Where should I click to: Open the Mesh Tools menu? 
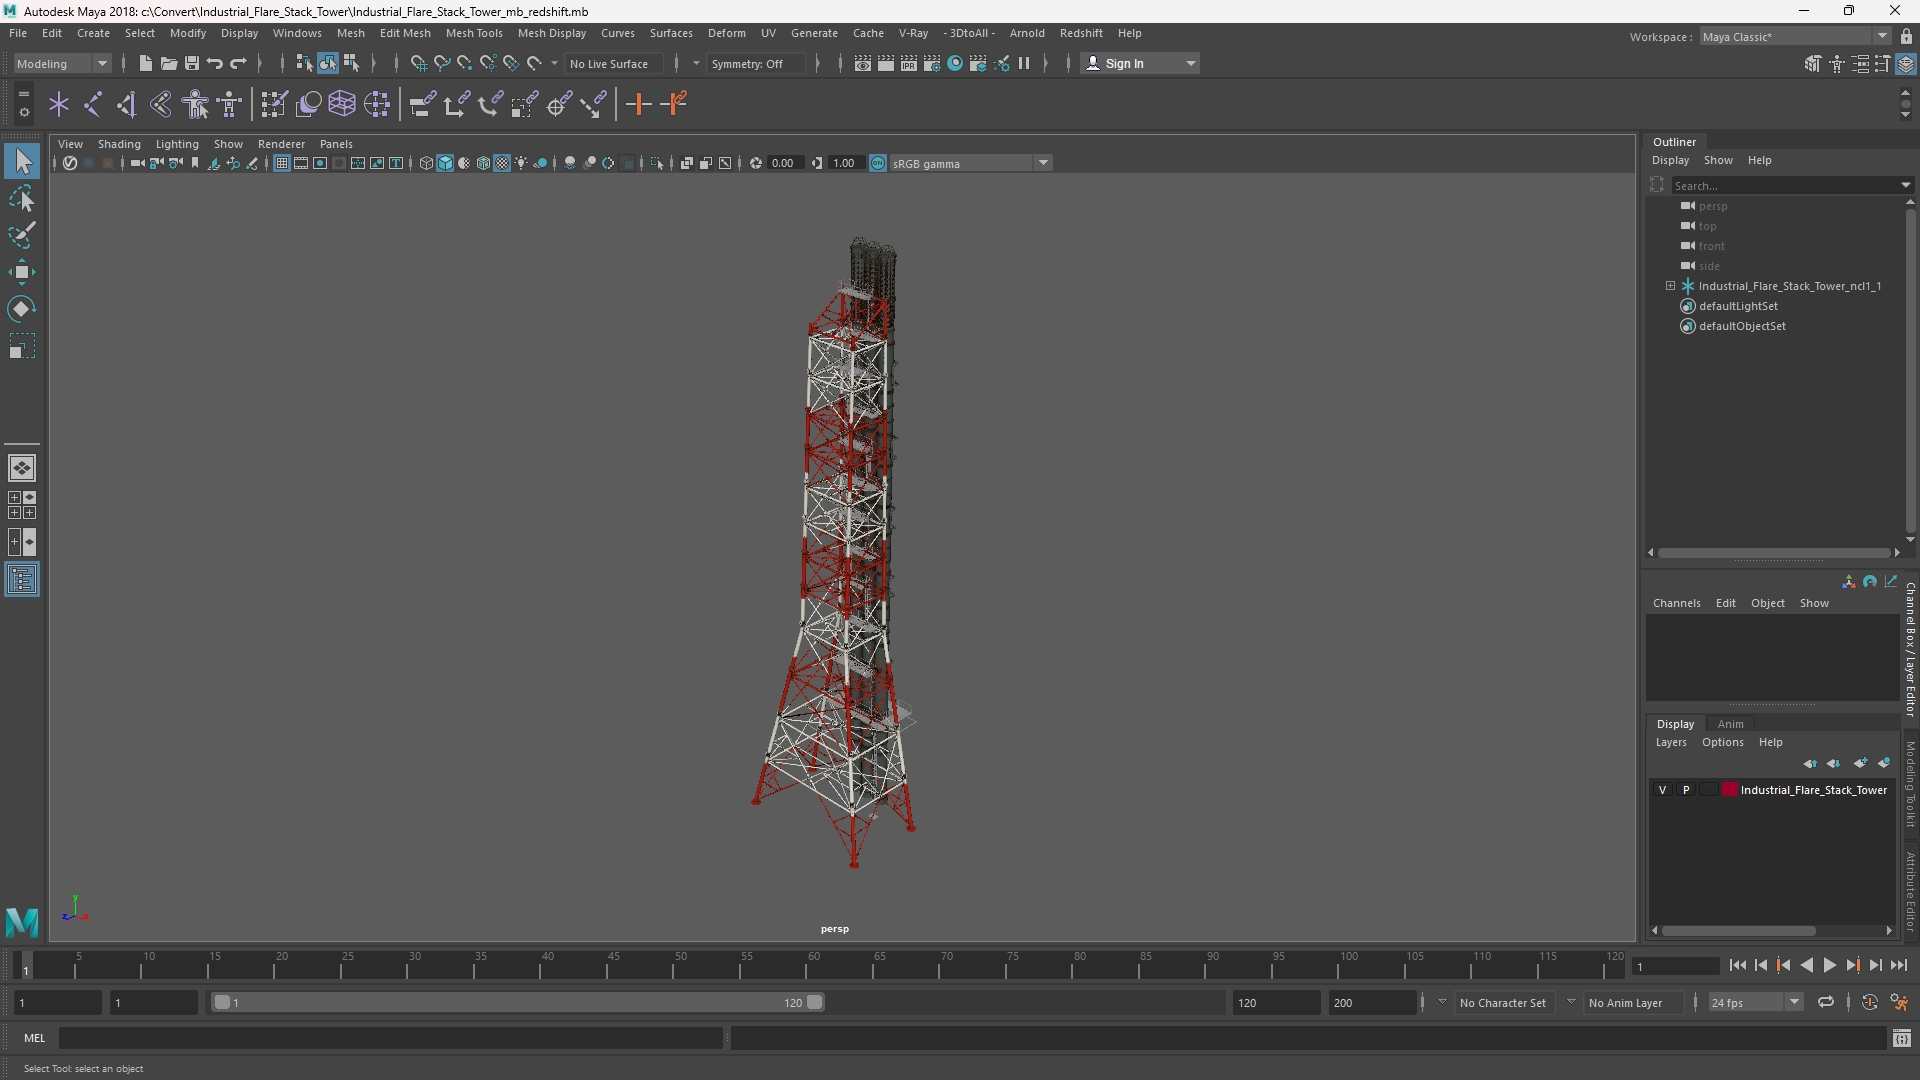474,33
